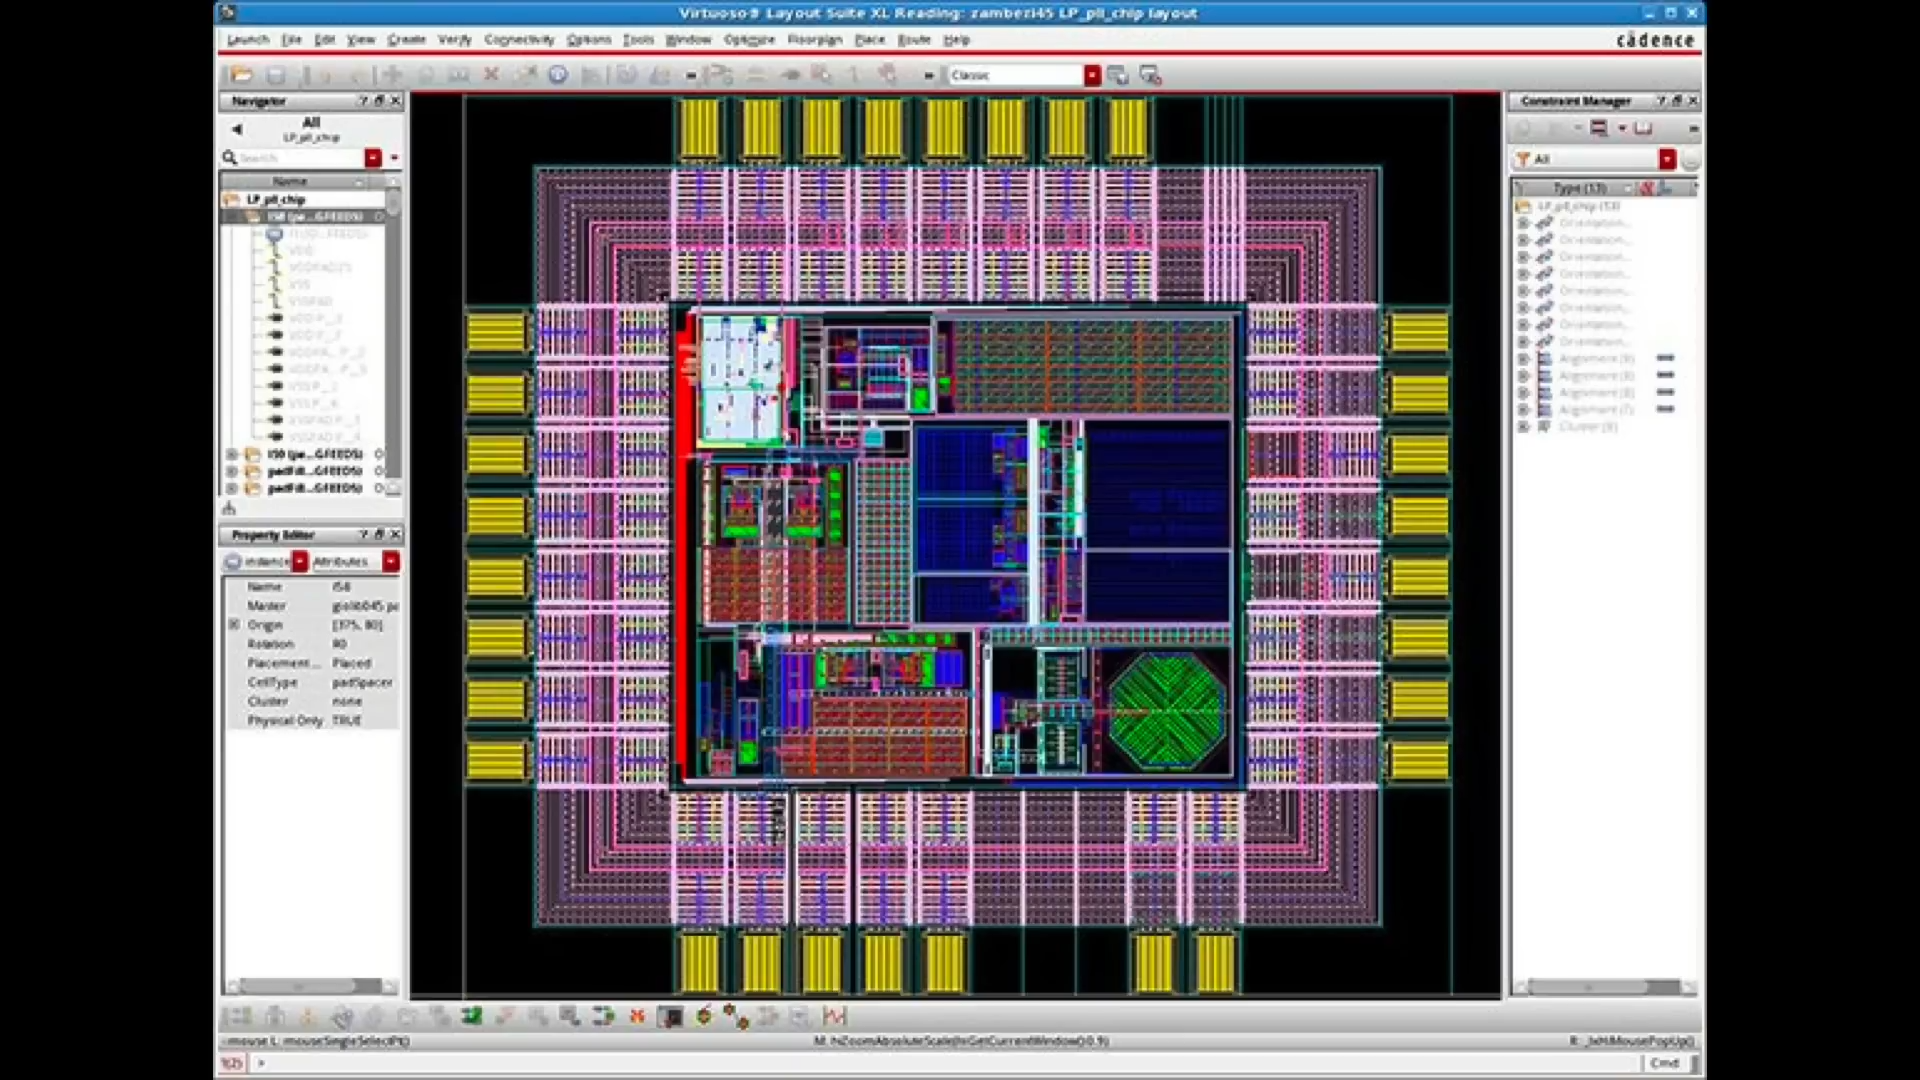Image resolution: width=1920 pixels, height=1080 pixels.
Task: Click the Navigator search input field
Action: coord(300,158)
